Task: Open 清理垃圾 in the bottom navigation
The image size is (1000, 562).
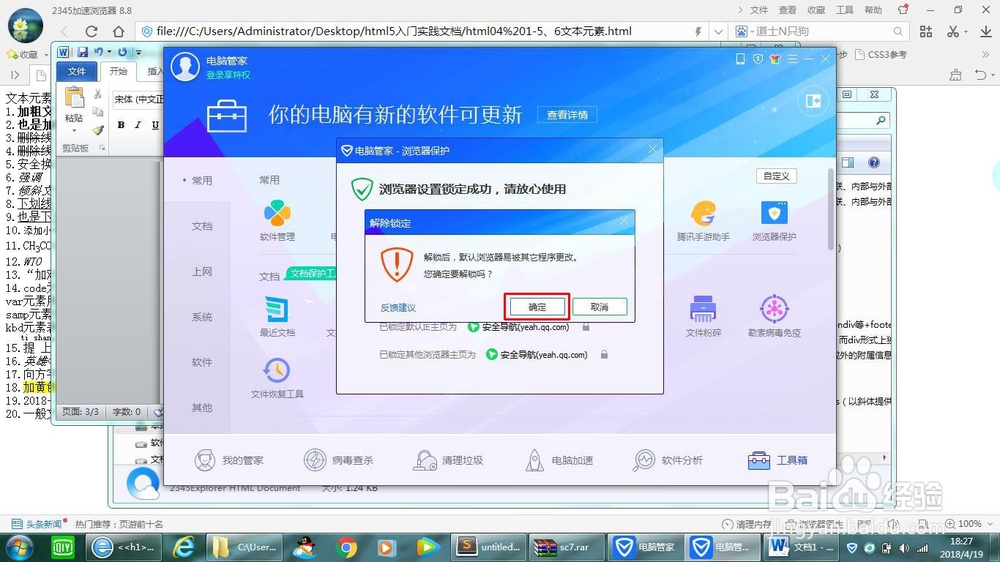Action: [448, 460]
